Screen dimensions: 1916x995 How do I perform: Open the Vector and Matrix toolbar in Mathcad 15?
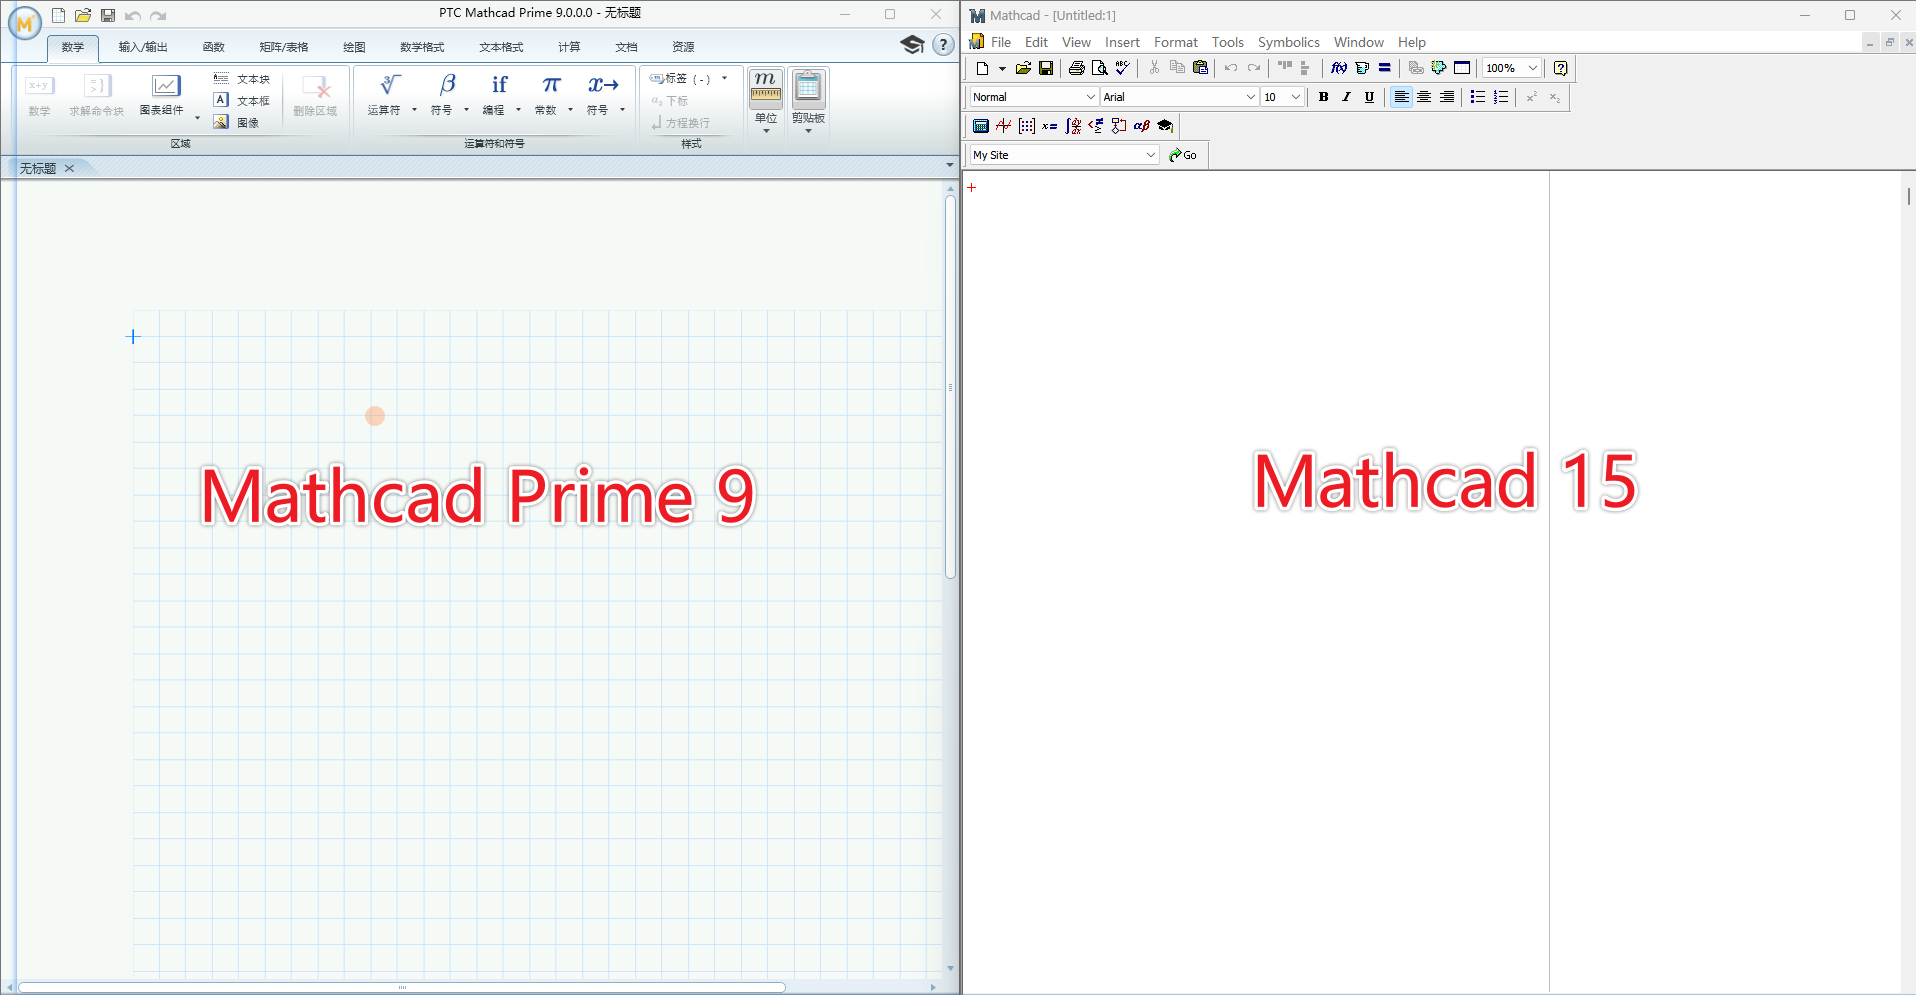point(1026,126)
